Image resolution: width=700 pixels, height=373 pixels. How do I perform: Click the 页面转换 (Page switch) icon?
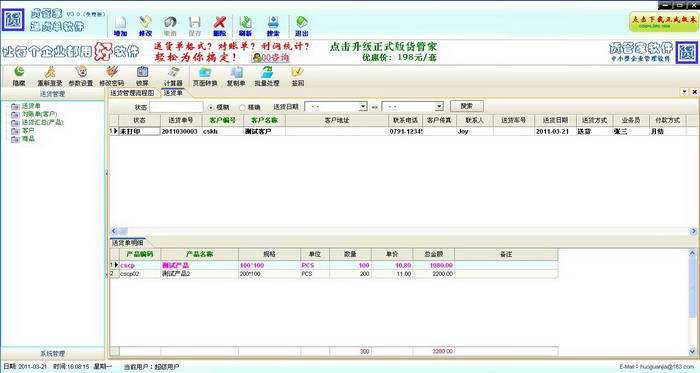[x=205, y=76]
